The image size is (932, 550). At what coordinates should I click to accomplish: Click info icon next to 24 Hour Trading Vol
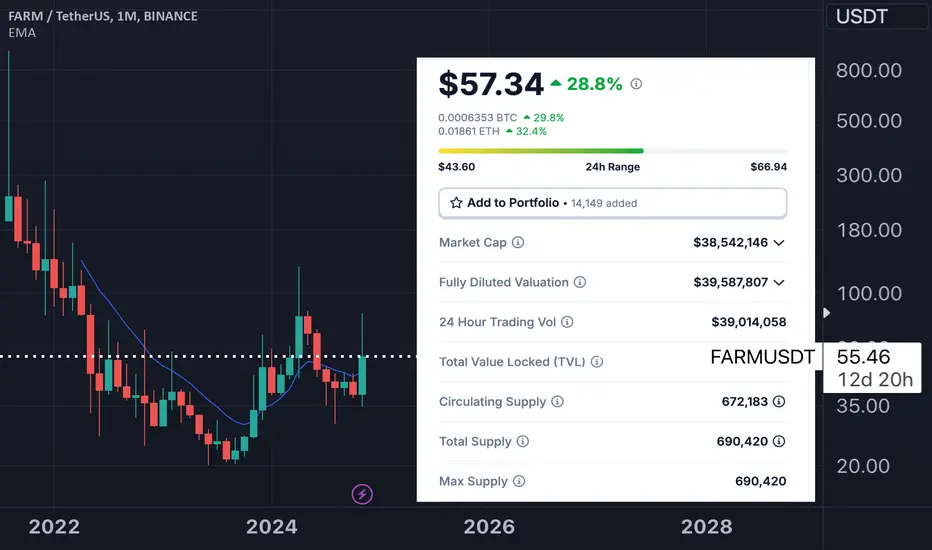click(x=567, y=322)
